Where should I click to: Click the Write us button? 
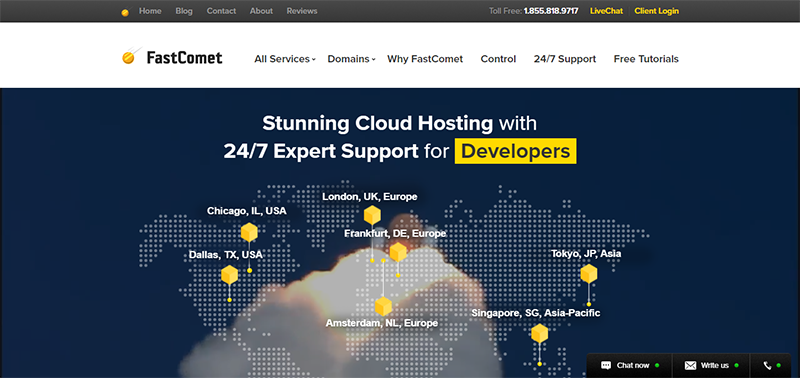(x=711, y=365)
